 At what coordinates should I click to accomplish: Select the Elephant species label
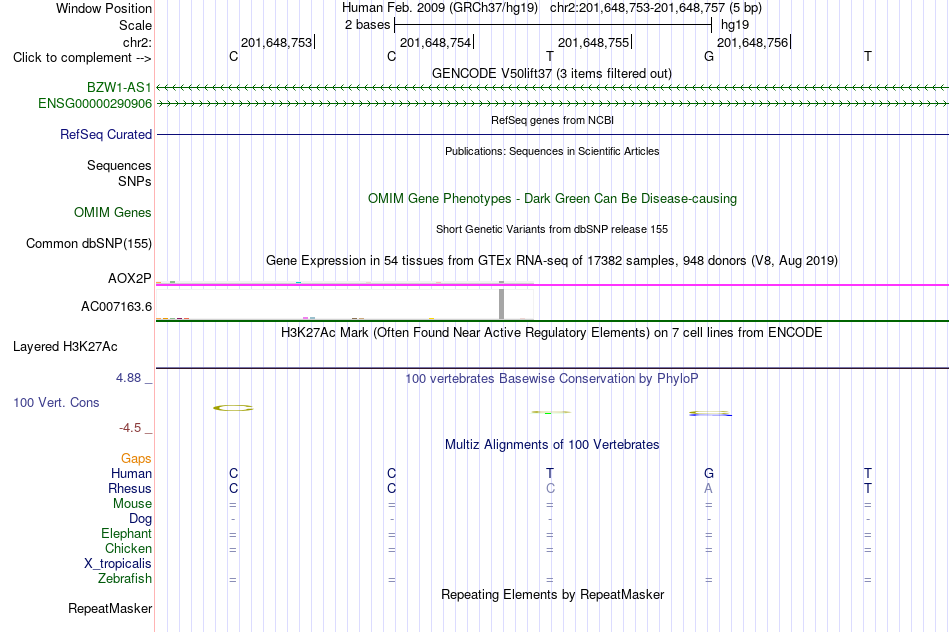point(126,533)
